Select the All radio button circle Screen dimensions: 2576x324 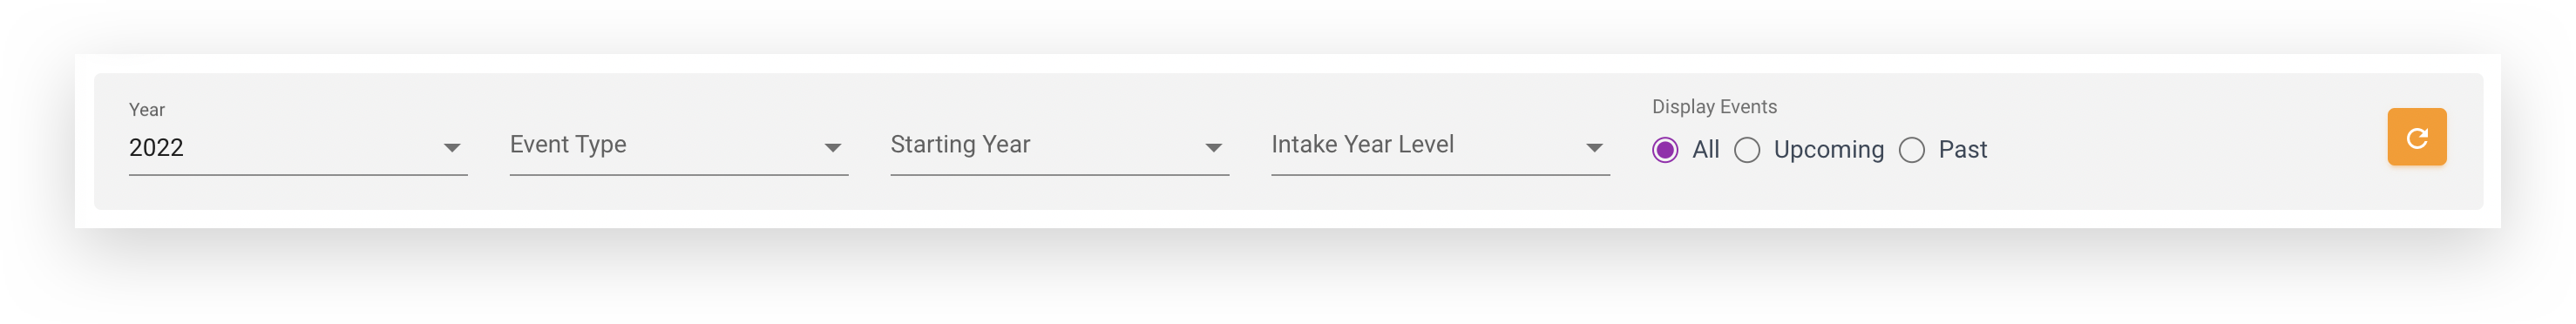[x=1665, y=150]
